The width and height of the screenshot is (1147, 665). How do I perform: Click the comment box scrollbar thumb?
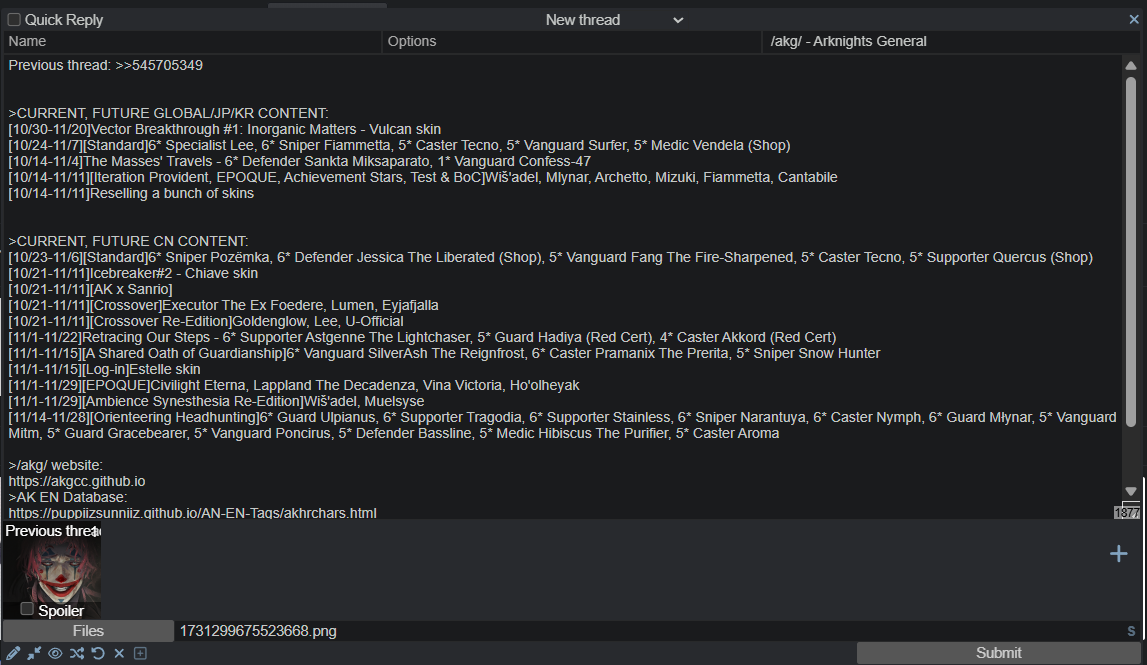[1131, 251]
